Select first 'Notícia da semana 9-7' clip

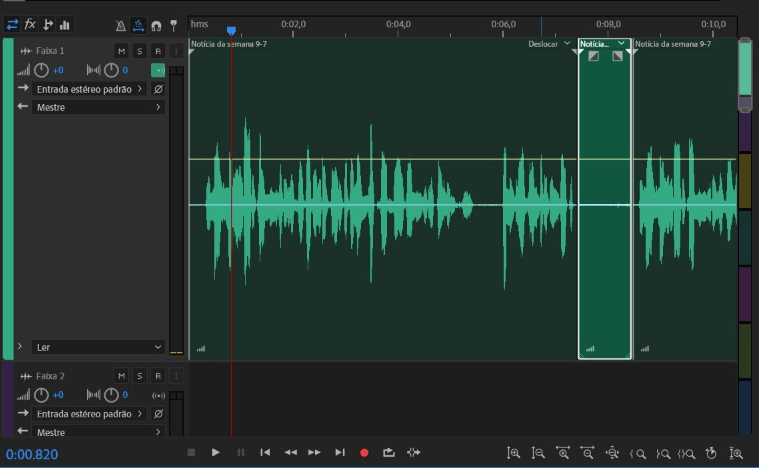click(382, 198)
